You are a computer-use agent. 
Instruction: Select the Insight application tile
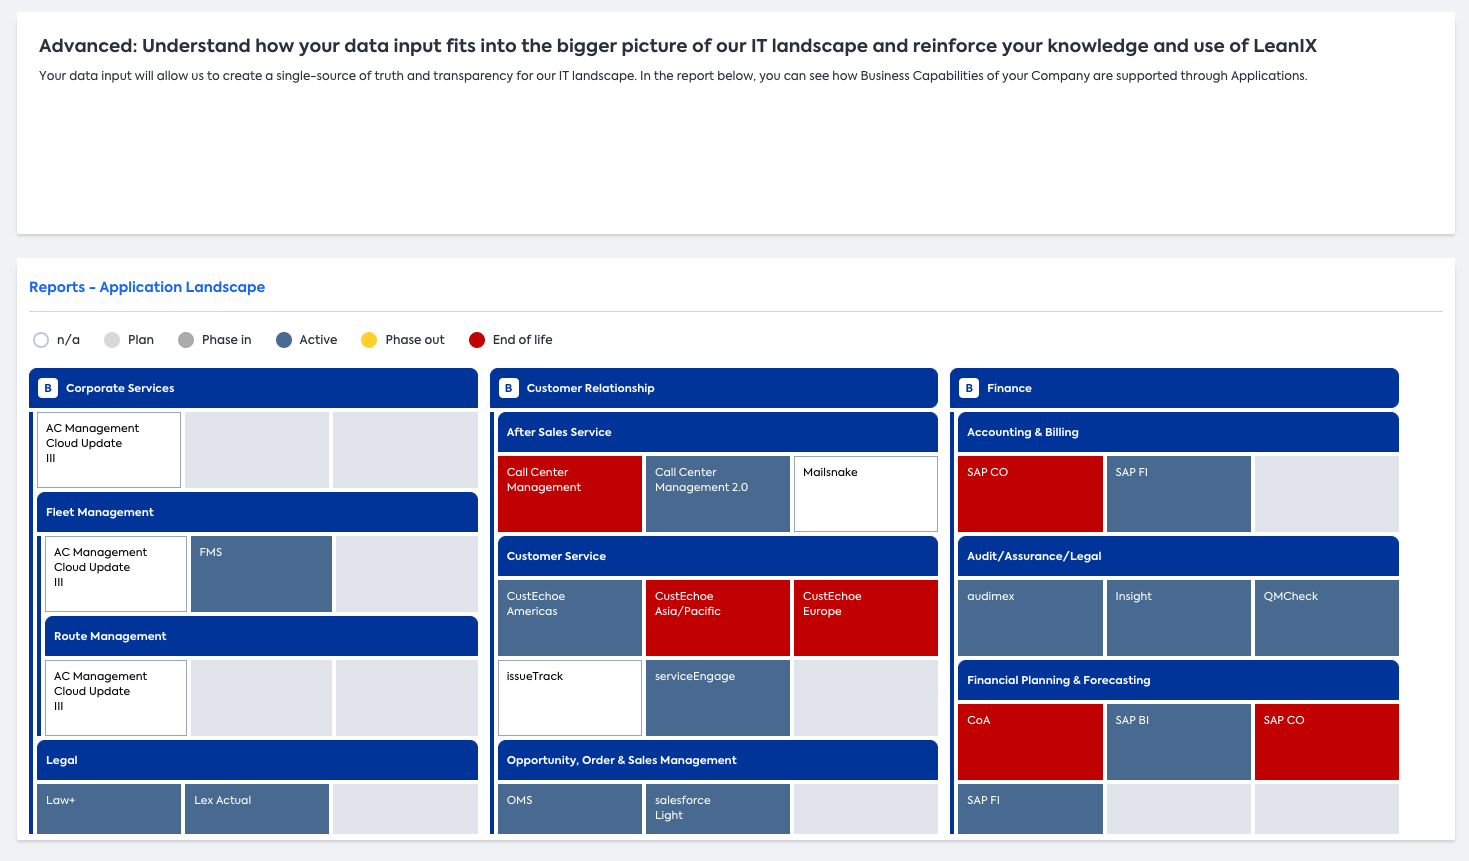(x=1179, y=618)
